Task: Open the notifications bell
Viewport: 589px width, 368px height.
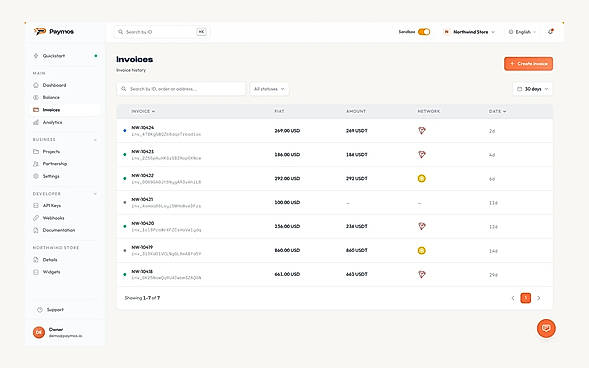Action: point(551,32)
